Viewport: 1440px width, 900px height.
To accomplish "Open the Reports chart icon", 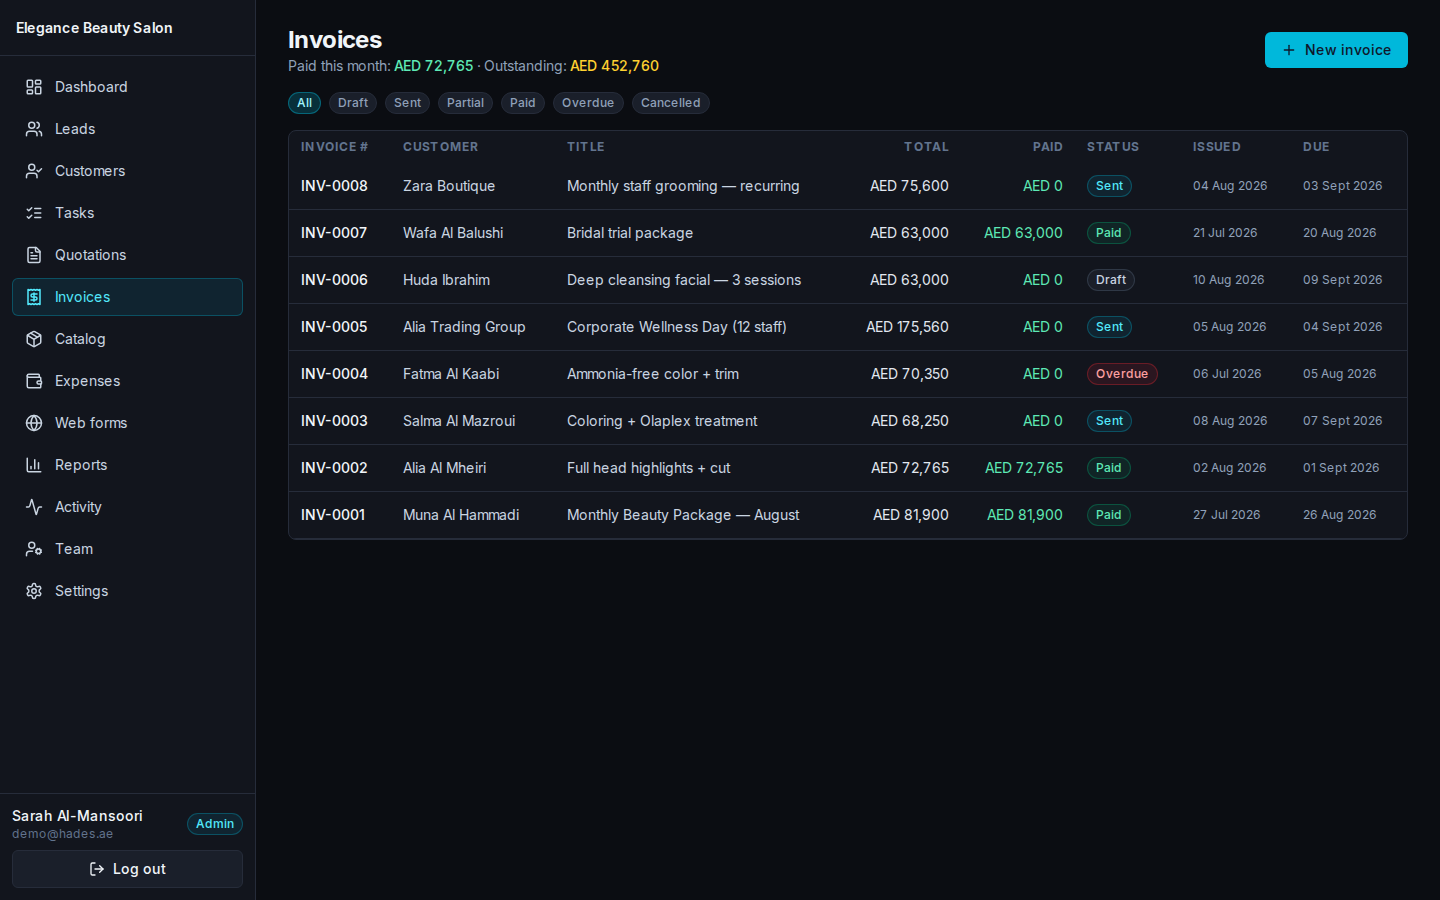I will (34, 465).
